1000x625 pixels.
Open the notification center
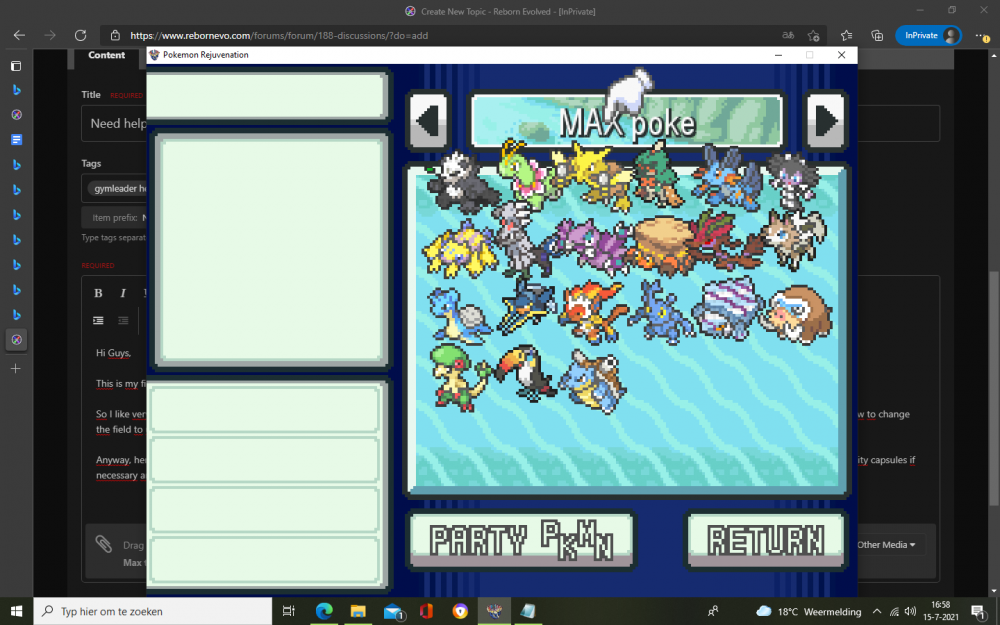(x=979, y=612)
